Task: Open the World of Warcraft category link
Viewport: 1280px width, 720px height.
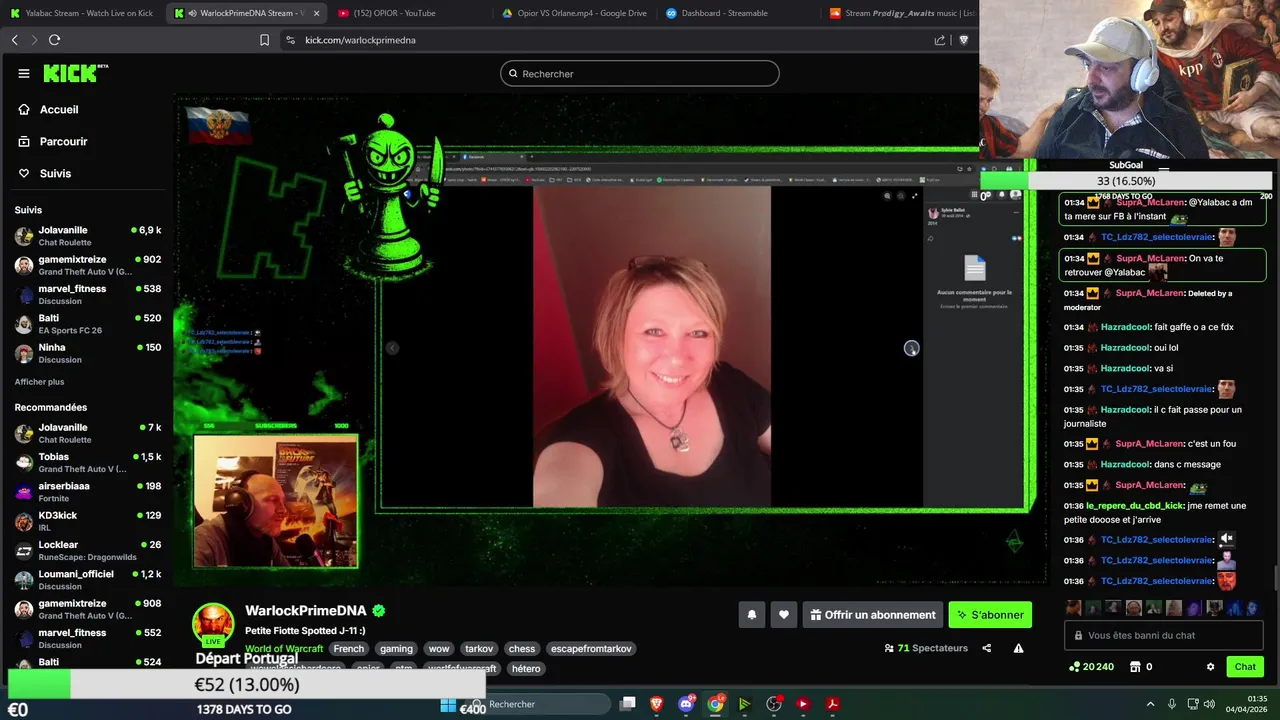Action: click(x=284, y=649)
